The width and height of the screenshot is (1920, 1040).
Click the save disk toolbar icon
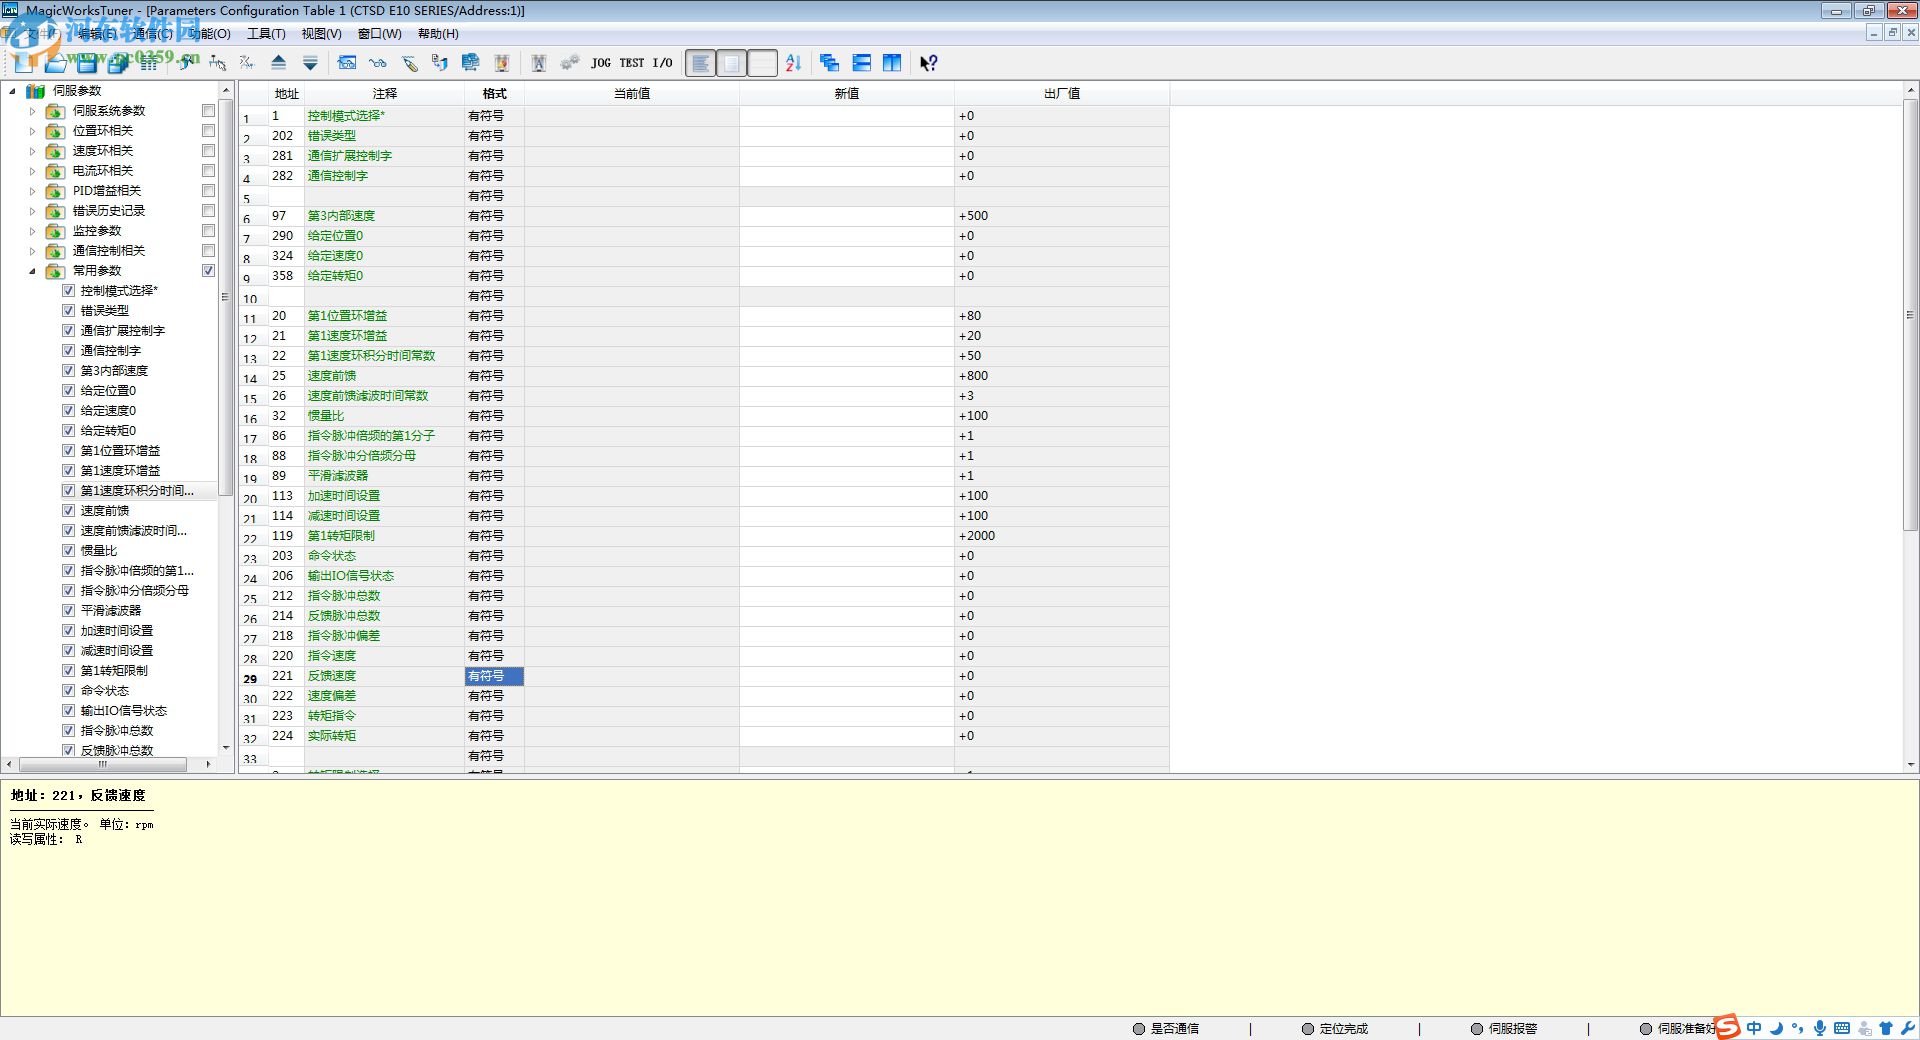[87, 63]
